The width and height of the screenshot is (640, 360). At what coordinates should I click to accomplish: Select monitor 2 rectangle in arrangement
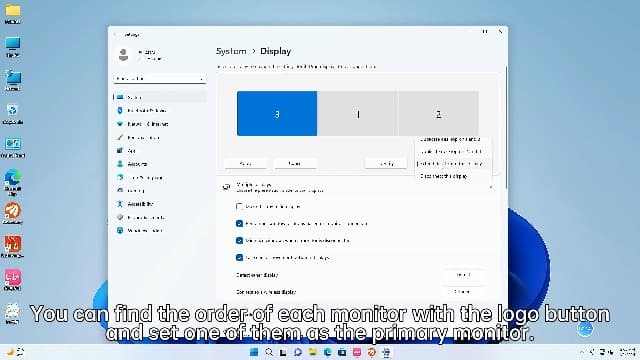click(438, 113)
